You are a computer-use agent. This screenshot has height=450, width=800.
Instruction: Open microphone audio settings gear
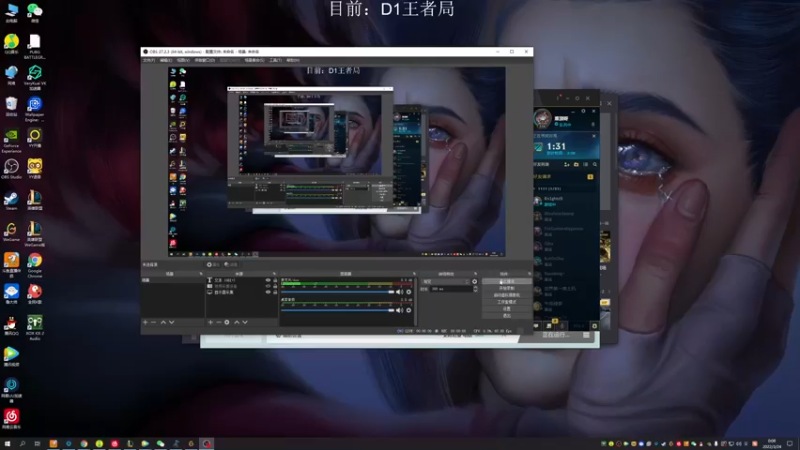click(409, 292)
